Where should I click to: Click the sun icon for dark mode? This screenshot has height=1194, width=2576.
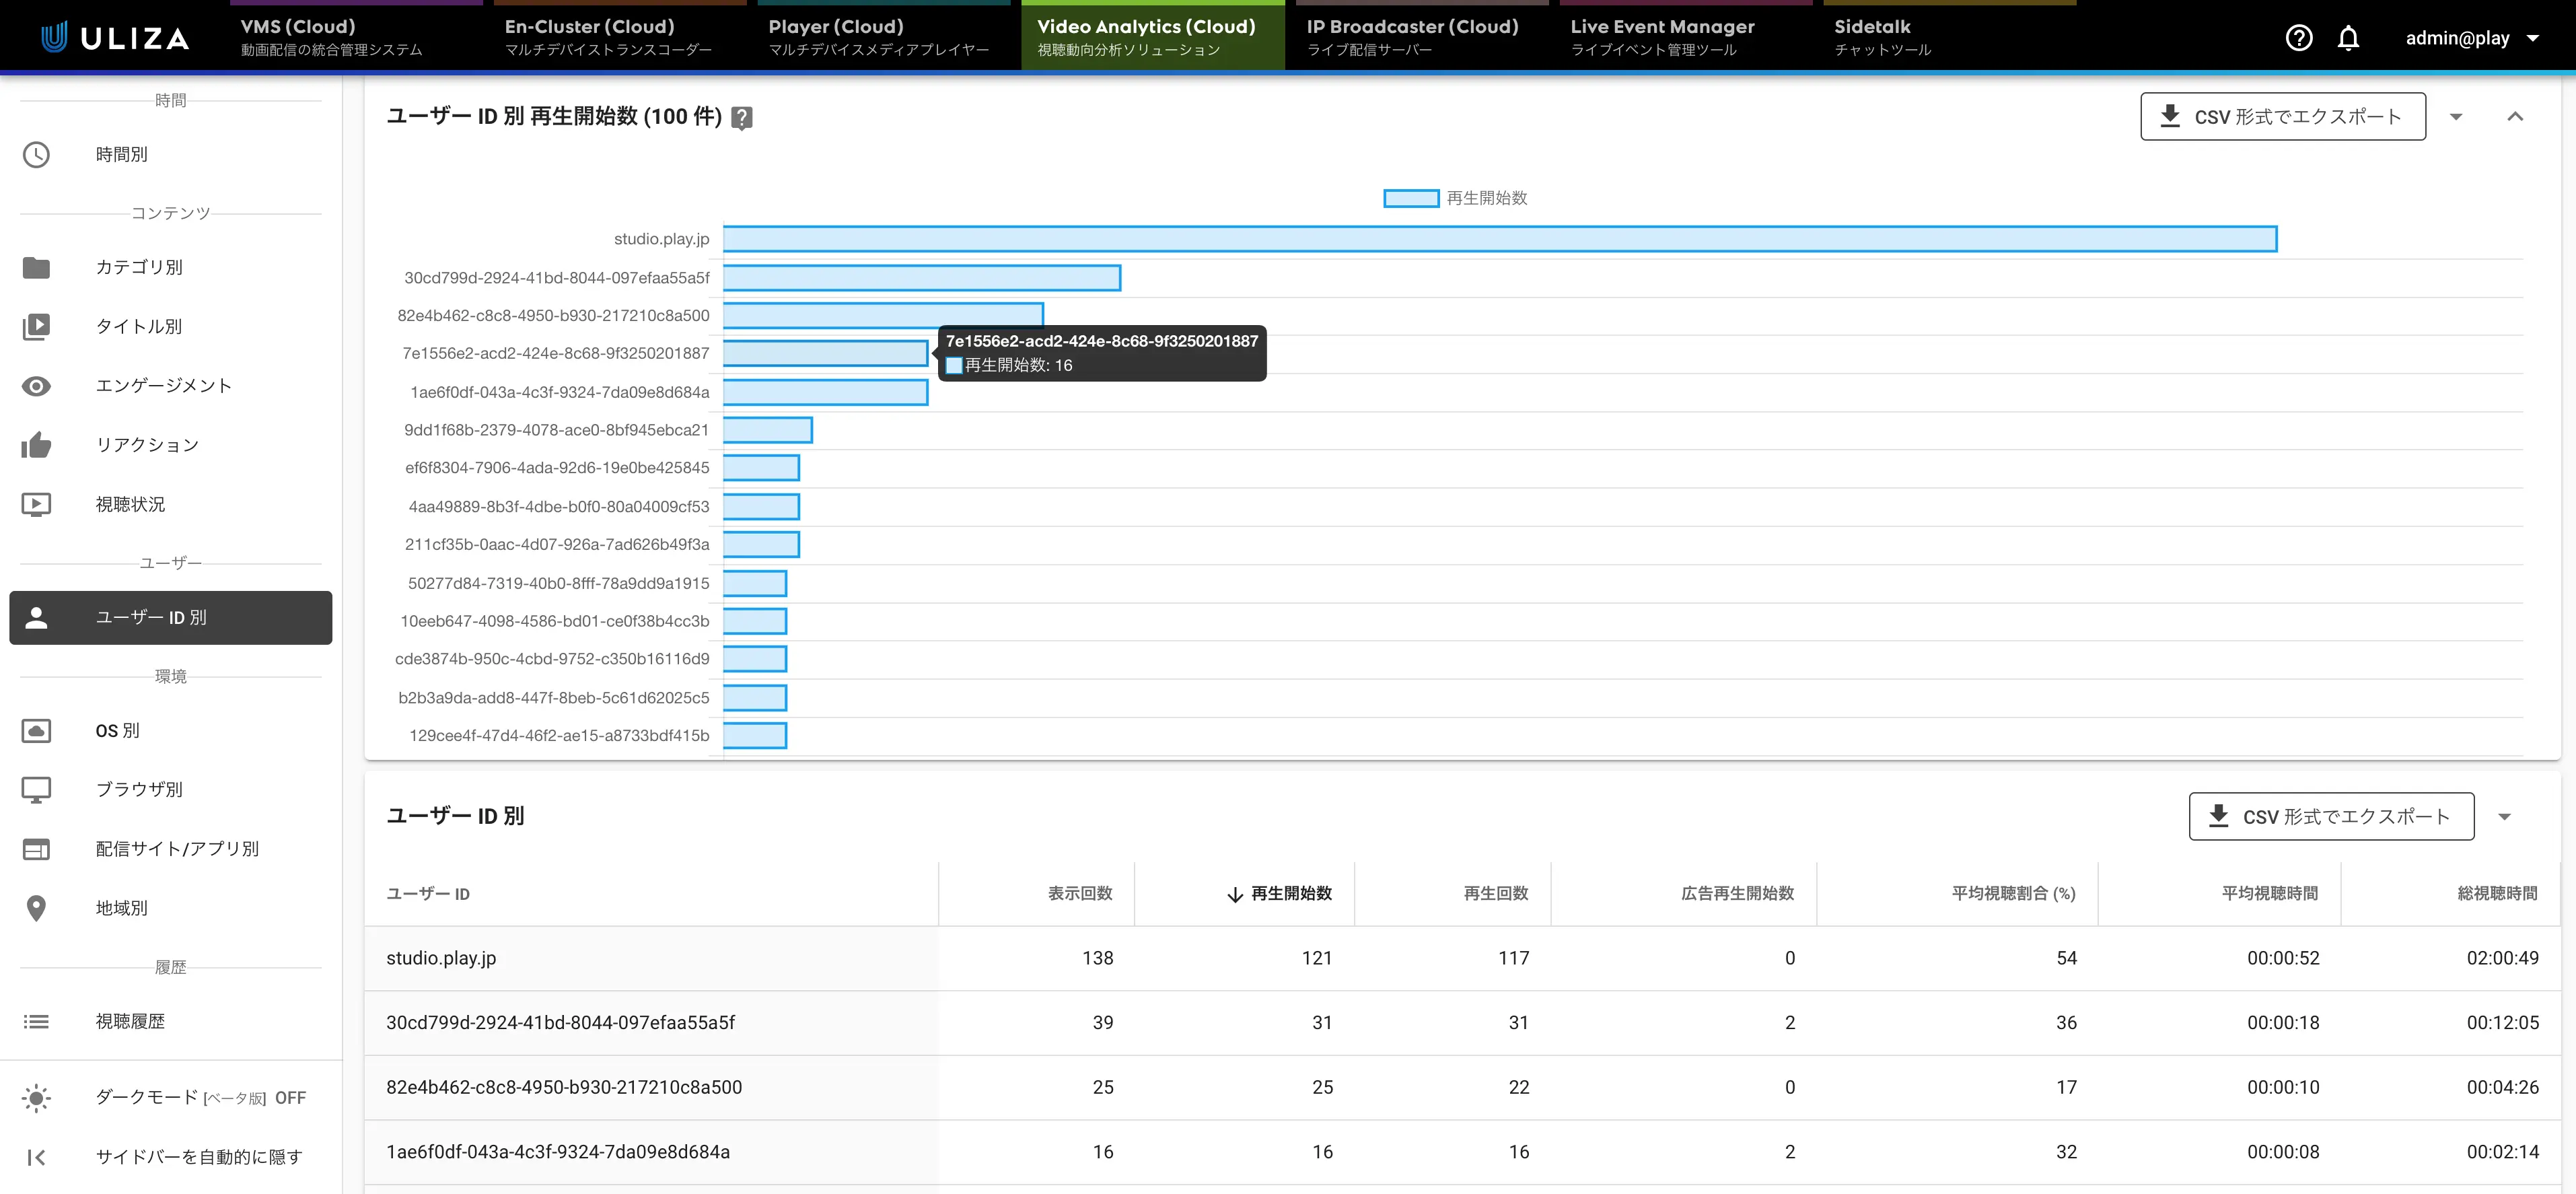36,1098
